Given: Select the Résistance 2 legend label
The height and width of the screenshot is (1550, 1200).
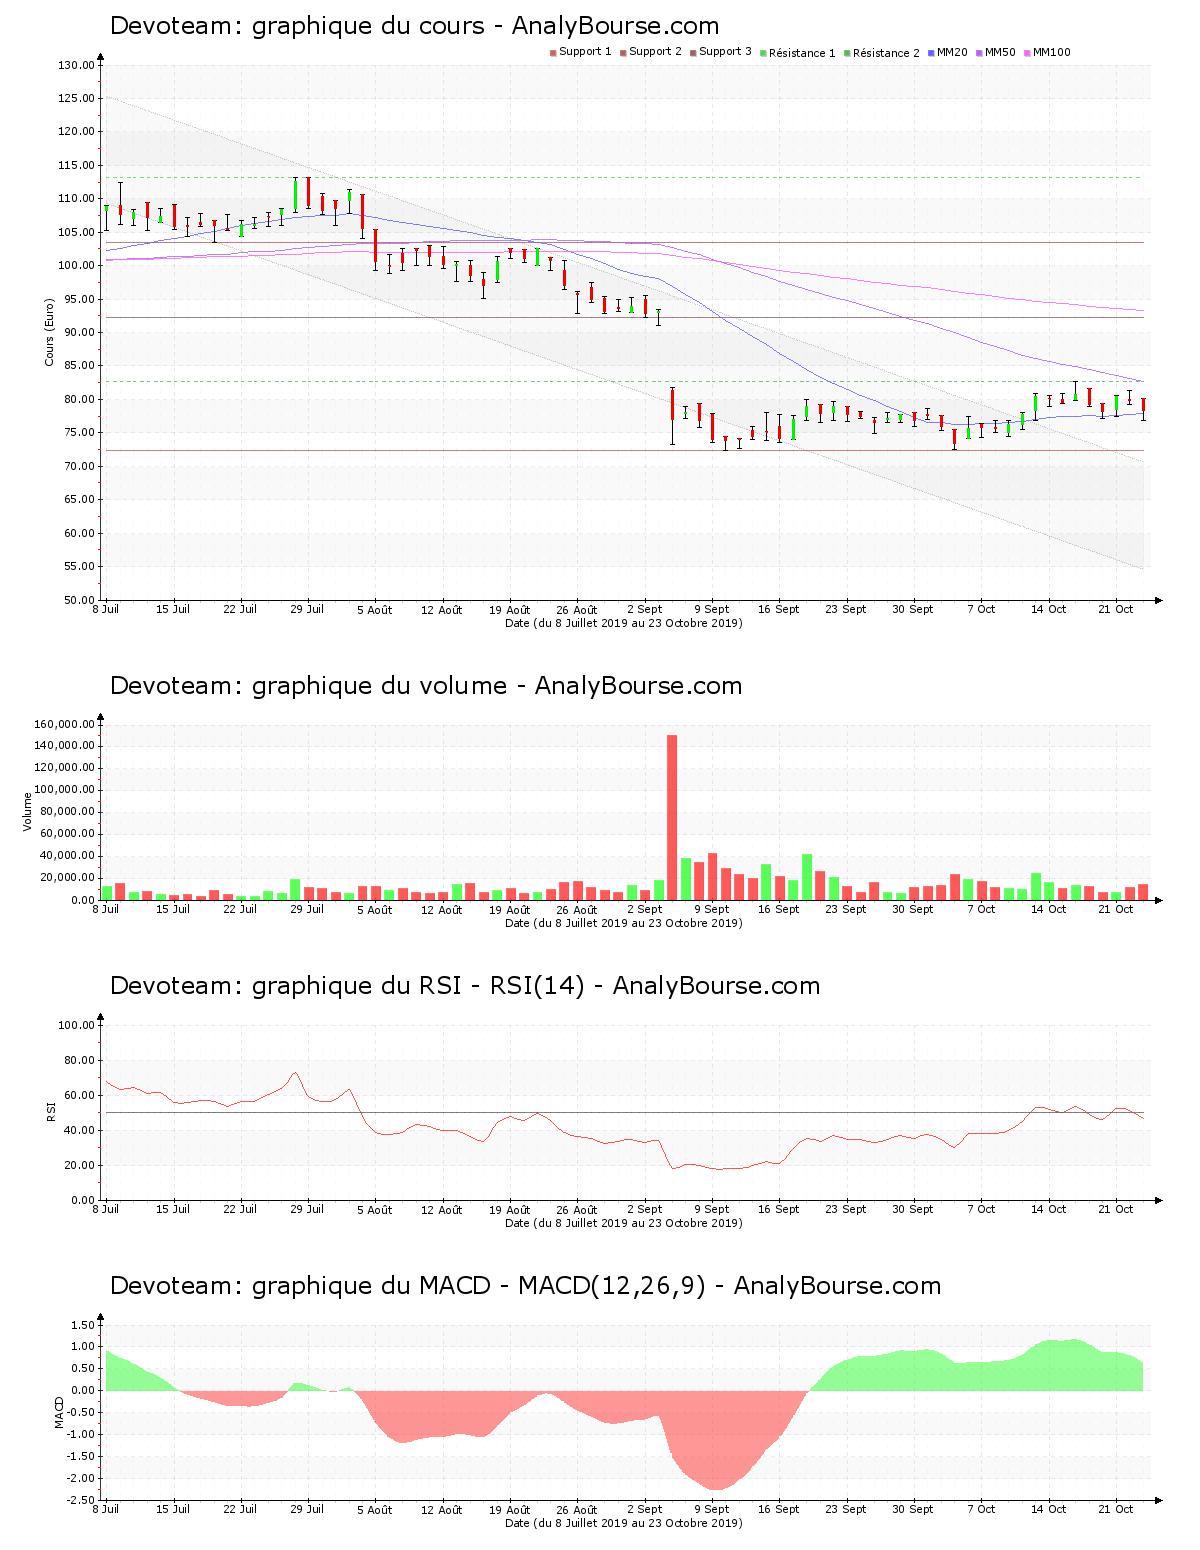Looking at the screenshot, I should 886,53.
